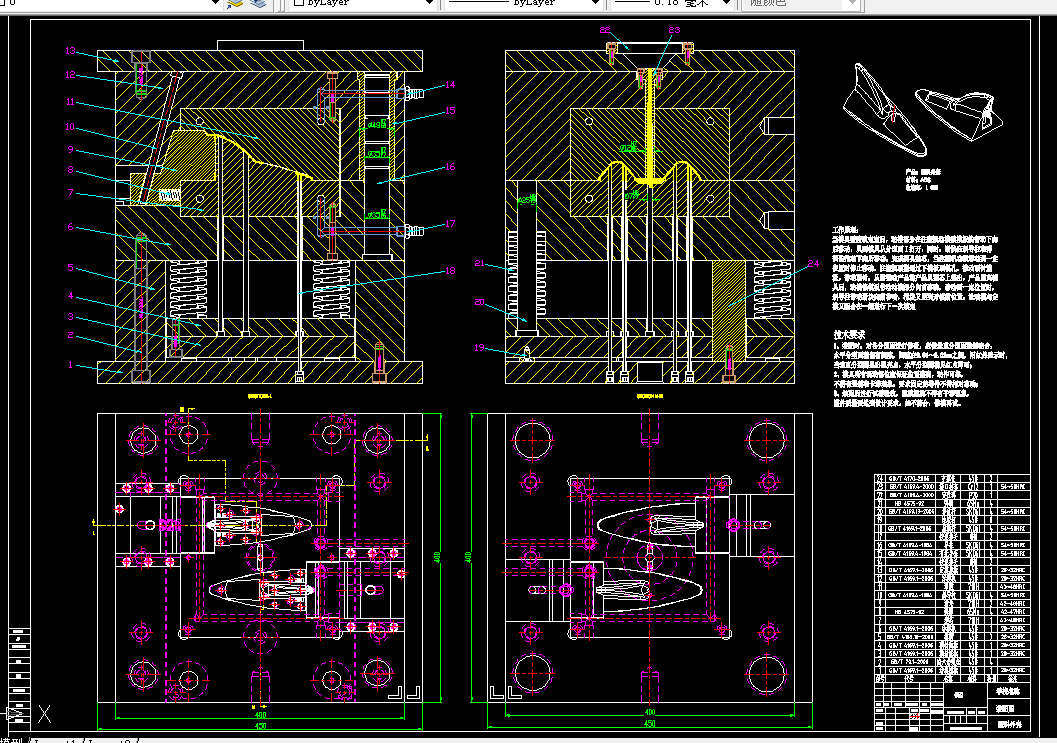Select balloon number 2 in section view
The height and width of the screenshot is (743, 1057).
(70, 335)
